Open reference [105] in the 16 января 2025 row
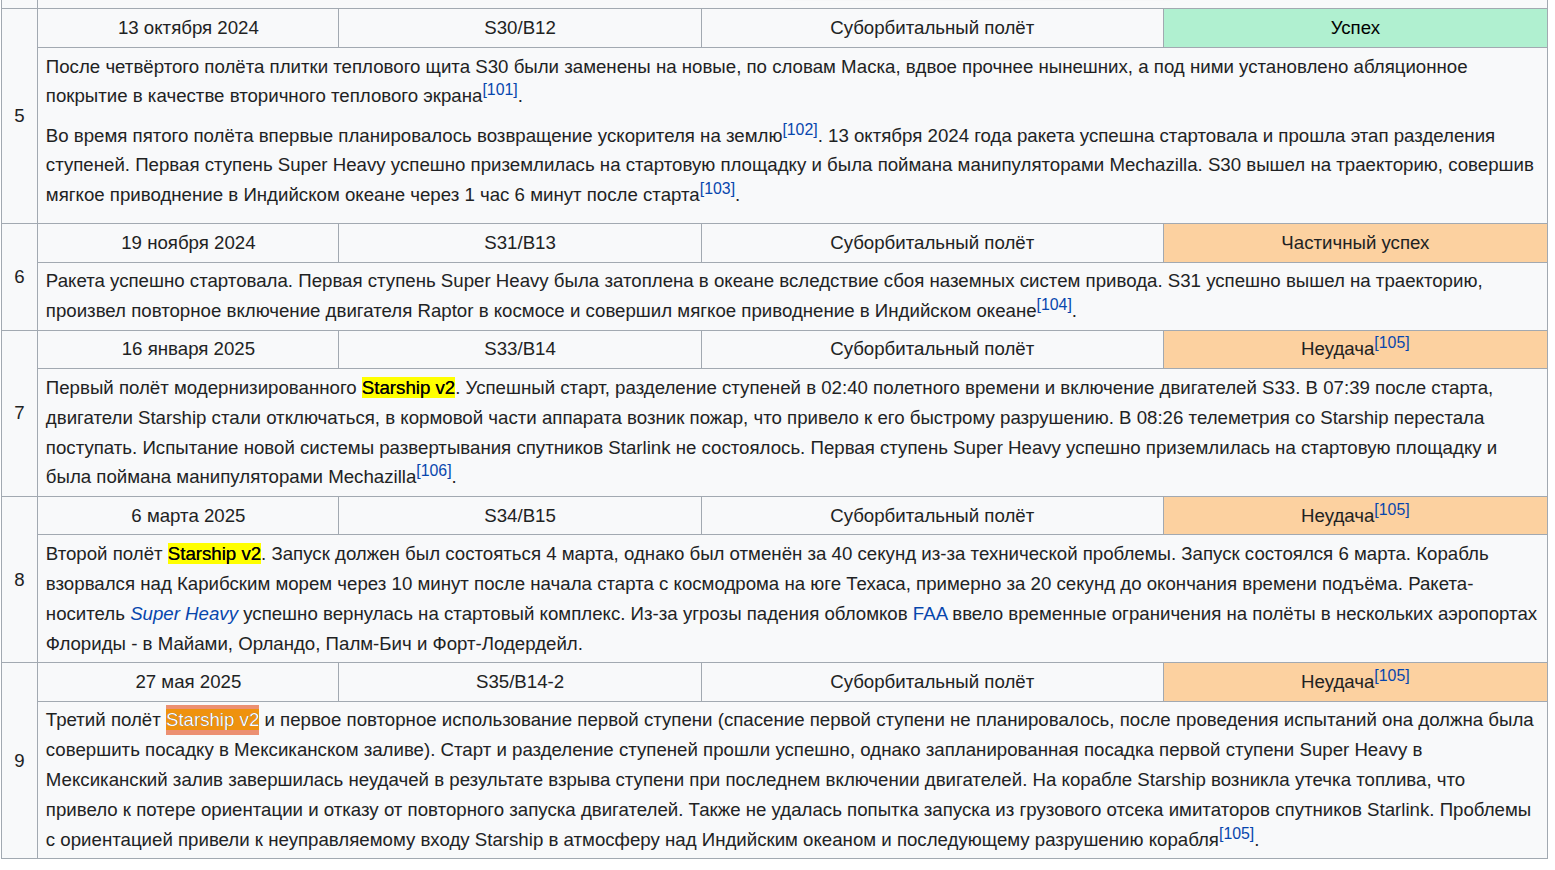Image resolution: width=1555 pixels, height=870 pixels. (x=1392, y=343)
